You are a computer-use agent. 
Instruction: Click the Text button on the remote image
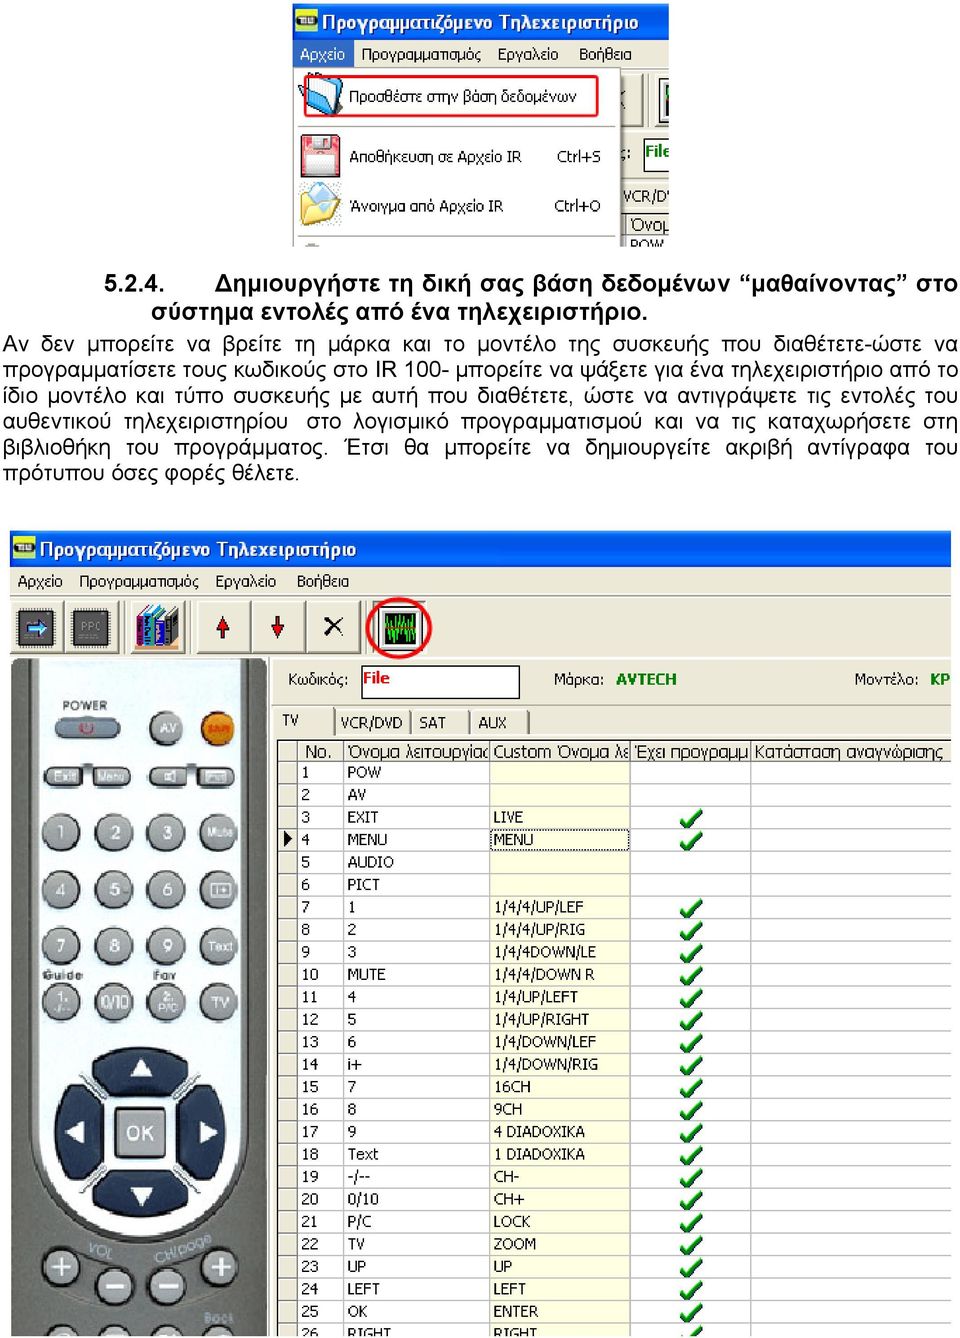219,945
